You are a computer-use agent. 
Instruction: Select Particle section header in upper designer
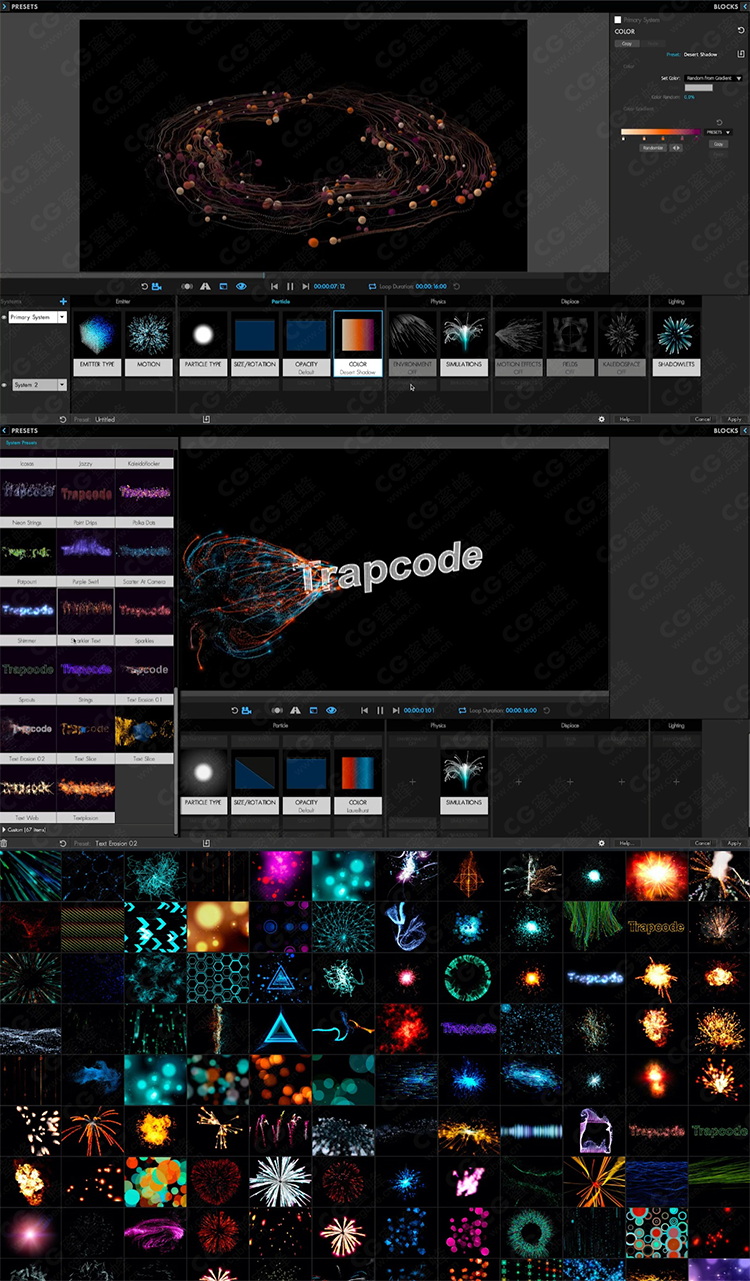coord(281,301)
